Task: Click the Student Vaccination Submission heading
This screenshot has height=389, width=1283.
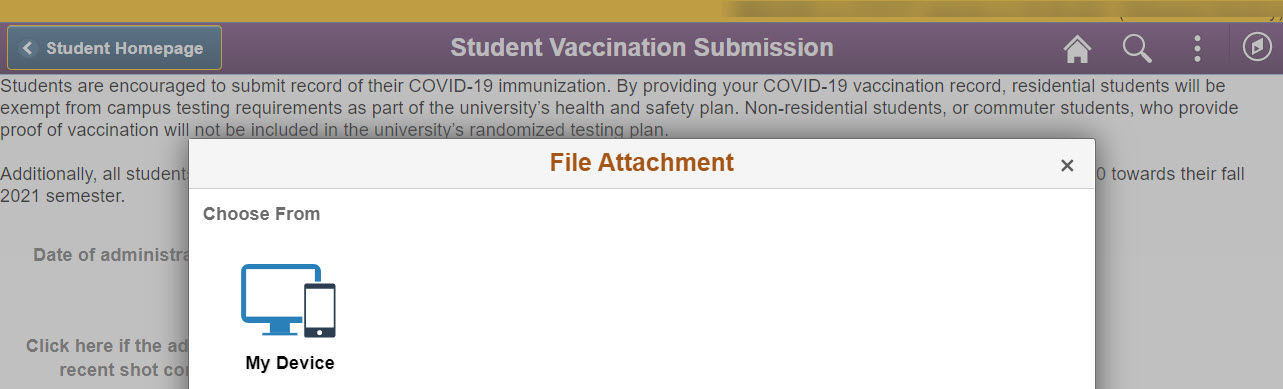Action: (641, 47)
